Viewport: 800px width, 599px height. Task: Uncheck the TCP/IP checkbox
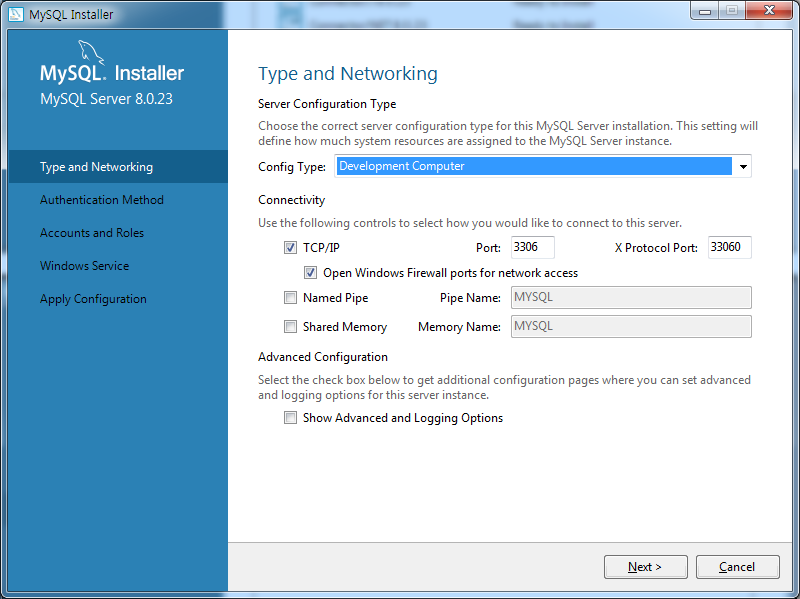coord(290,247)
